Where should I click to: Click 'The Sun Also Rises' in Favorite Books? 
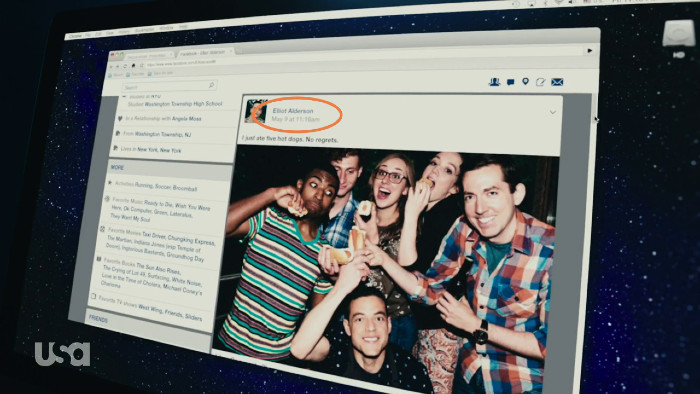click(x=158, y=269)
